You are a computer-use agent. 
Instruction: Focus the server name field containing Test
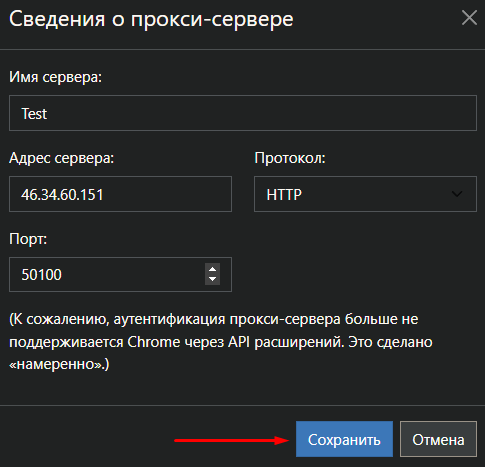tap(243, 113)
